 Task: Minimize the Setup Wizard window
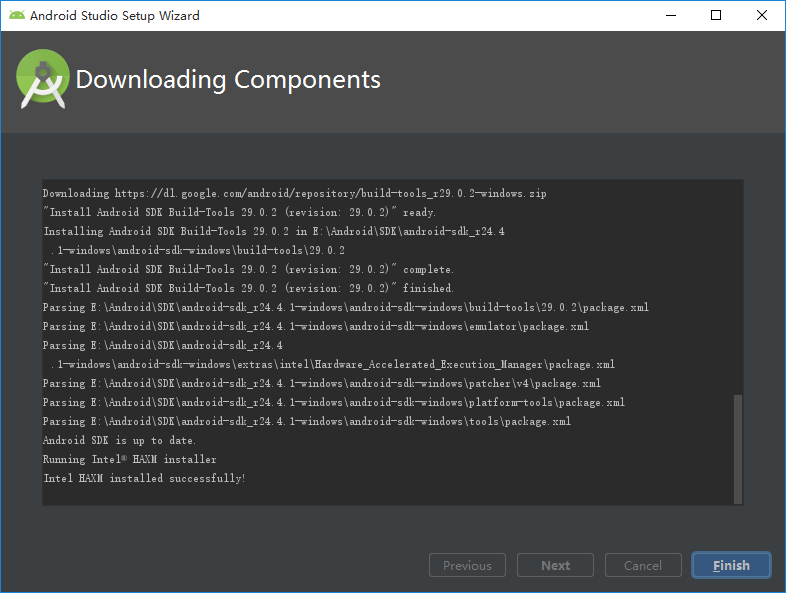click(x=671, y=16)
